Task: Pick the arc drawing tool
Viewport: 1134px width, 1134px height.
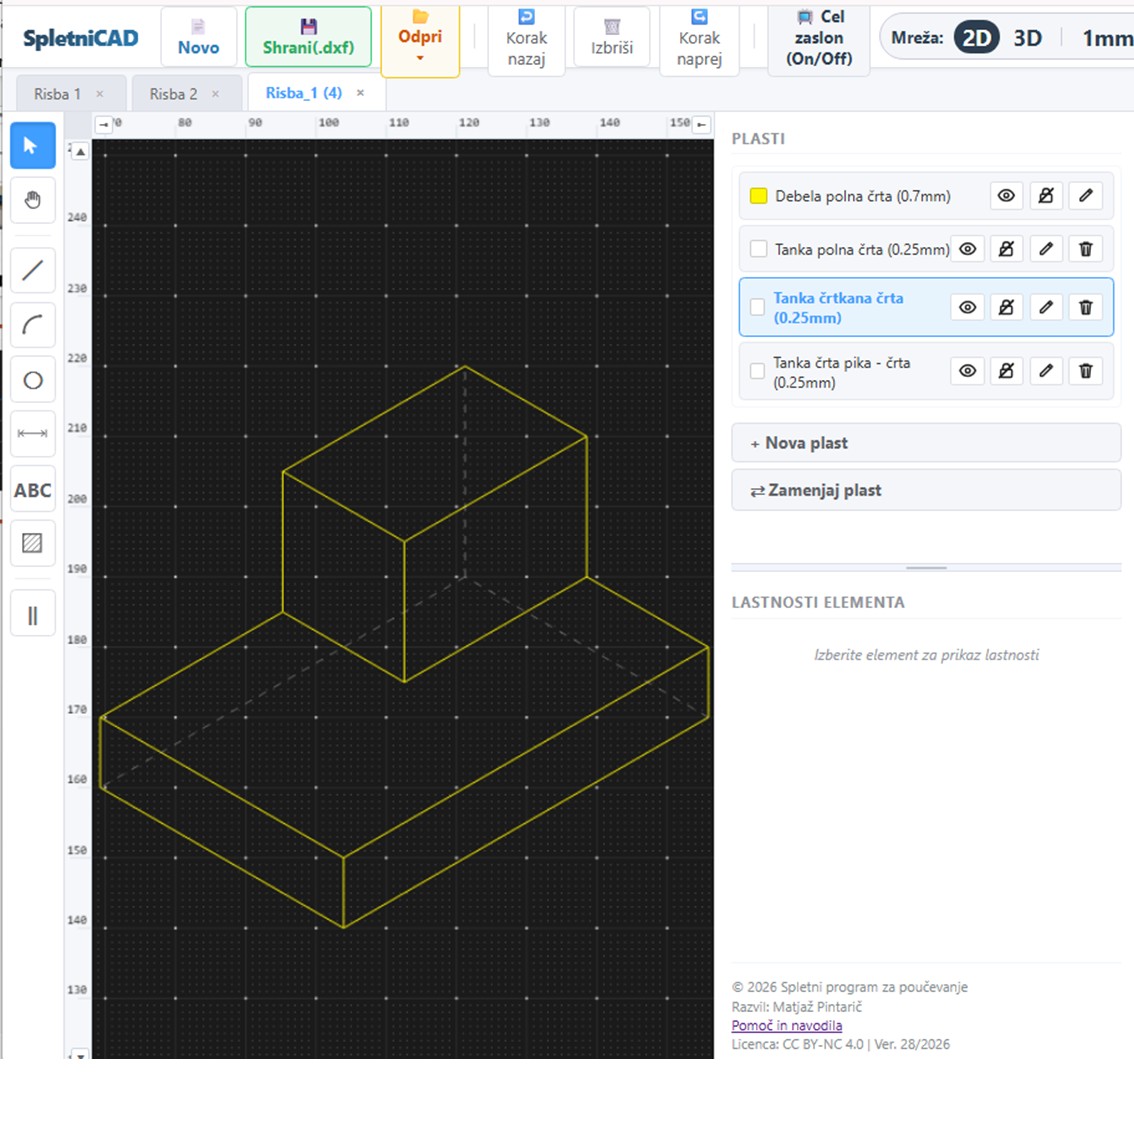Action: pyautogui.click(x=33, y=325)
